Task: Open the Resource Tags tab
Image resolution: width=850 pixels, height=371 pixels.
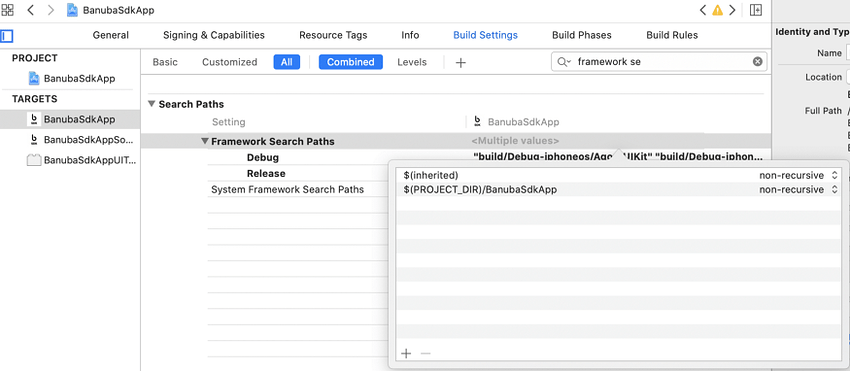Action: [333, 35]
